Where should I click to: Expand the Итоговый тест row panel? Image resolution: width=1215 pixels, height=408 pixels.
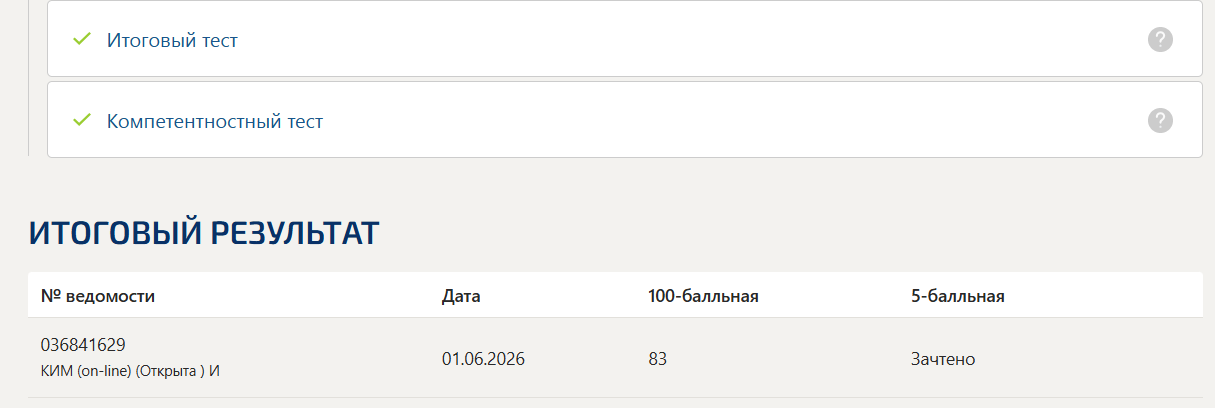625,39
